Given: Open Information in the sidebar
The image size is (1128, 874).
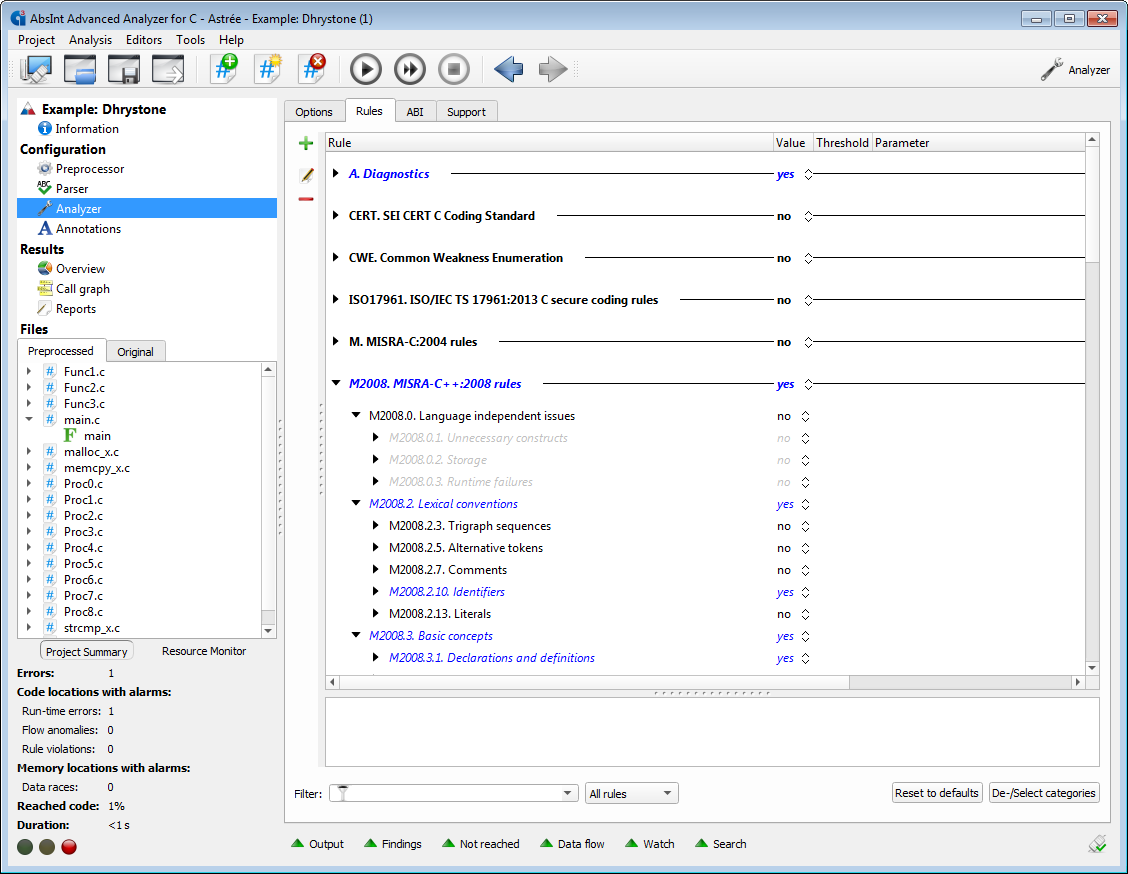Looking at the screenshot, I should click(x=86, y=129).
